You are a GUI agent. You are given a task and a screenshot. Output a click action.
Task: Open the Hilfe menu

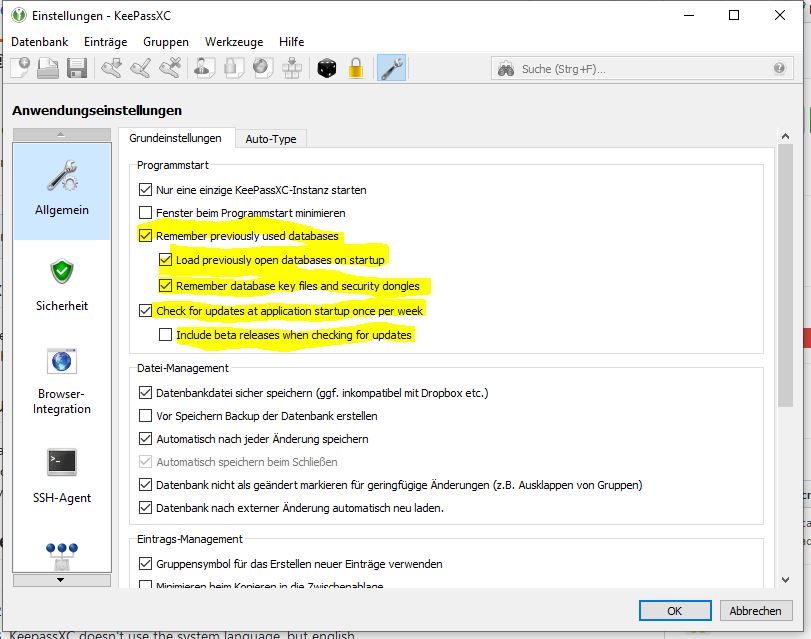point(292,42)
